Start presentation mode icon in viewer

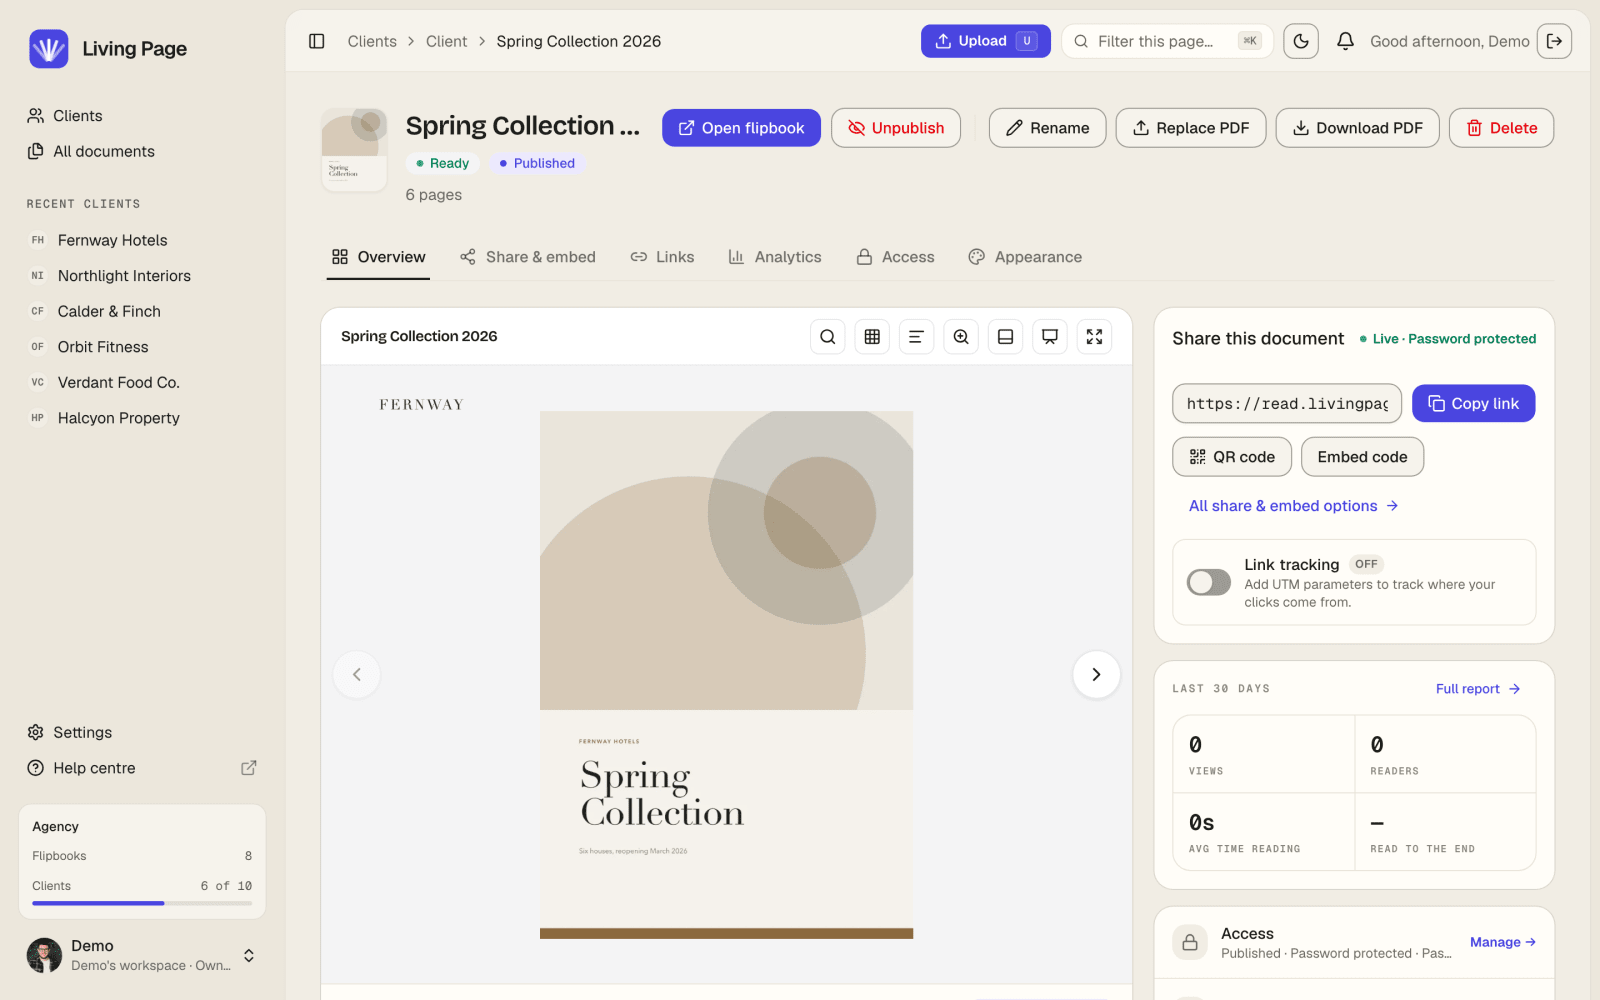coord(1050,337)
